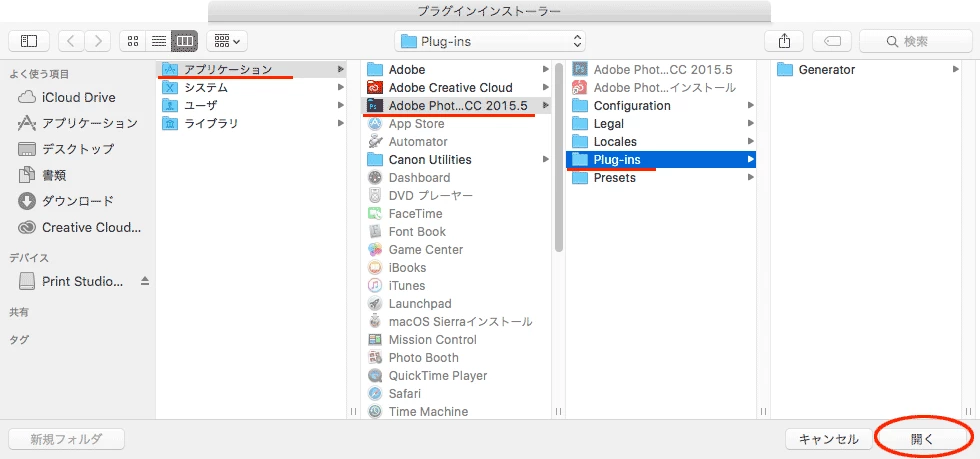Screen dimensions: 980x459
Task: Click the Launchpad icon
Action: [x=375, y=303]
